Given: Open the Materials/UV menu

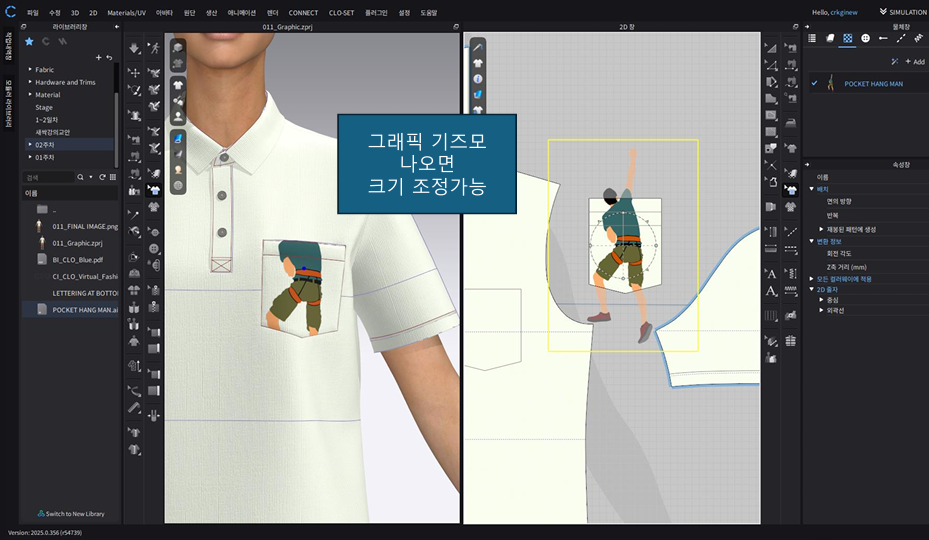Looking at the screenshot, I should coord(126,12).
